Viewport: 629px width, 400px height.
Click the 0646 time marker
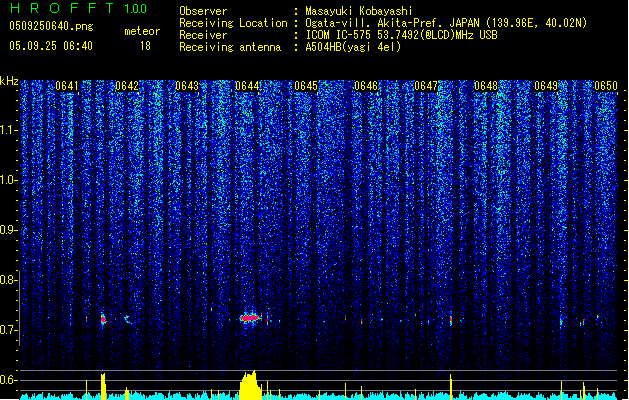(x=366, y=86)
